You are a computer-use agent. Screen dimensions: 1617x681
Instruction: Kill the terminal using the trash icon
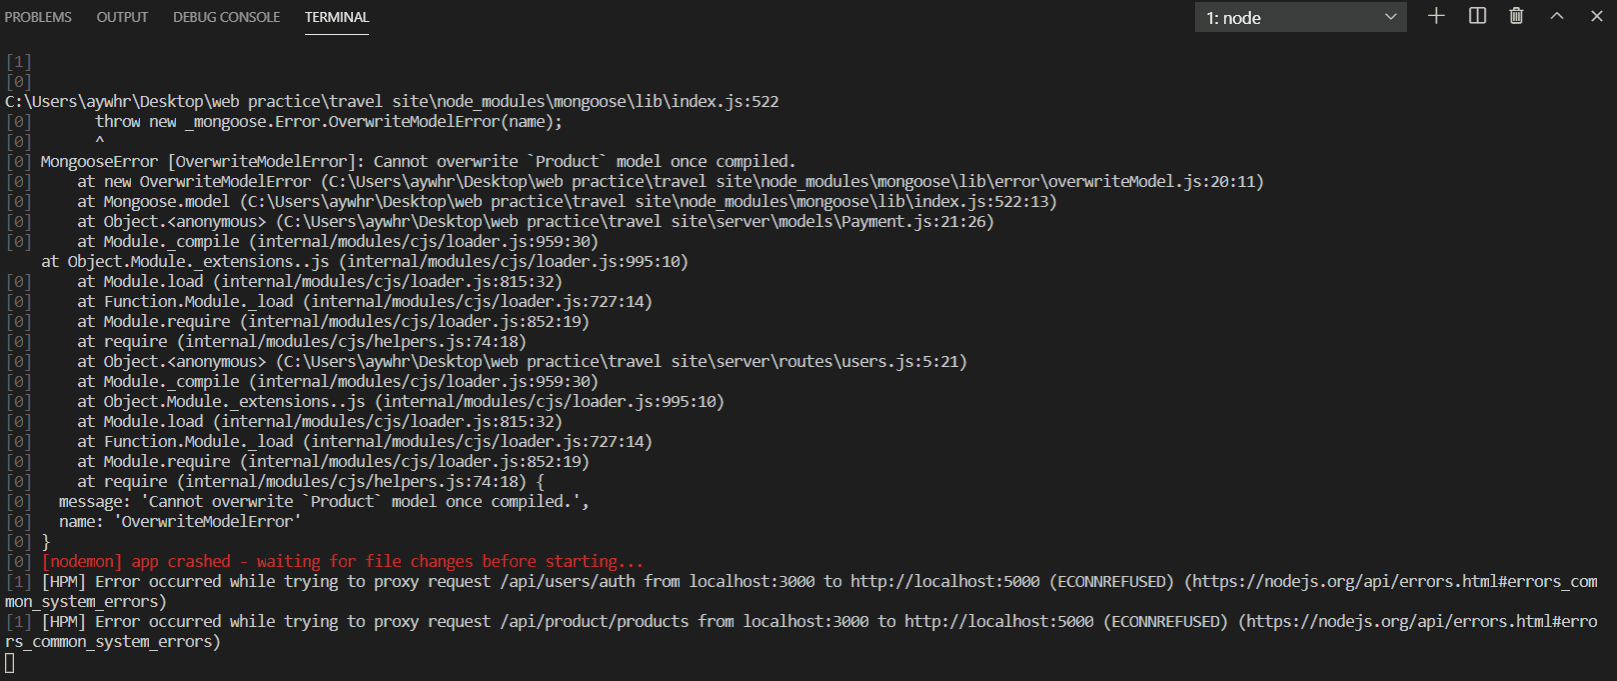[x=1516, y=16]
